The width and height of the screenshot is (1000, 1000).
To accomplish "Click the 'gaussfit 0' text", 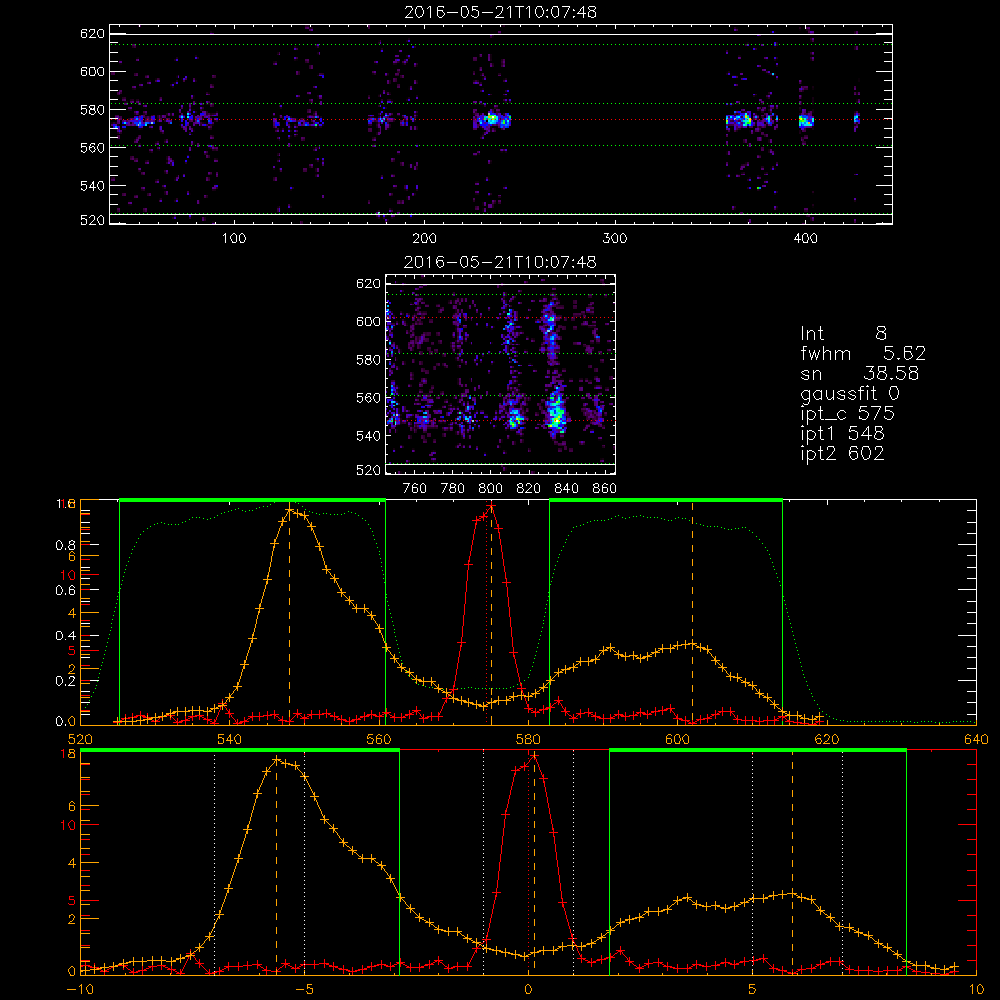I will pos(849,393).
